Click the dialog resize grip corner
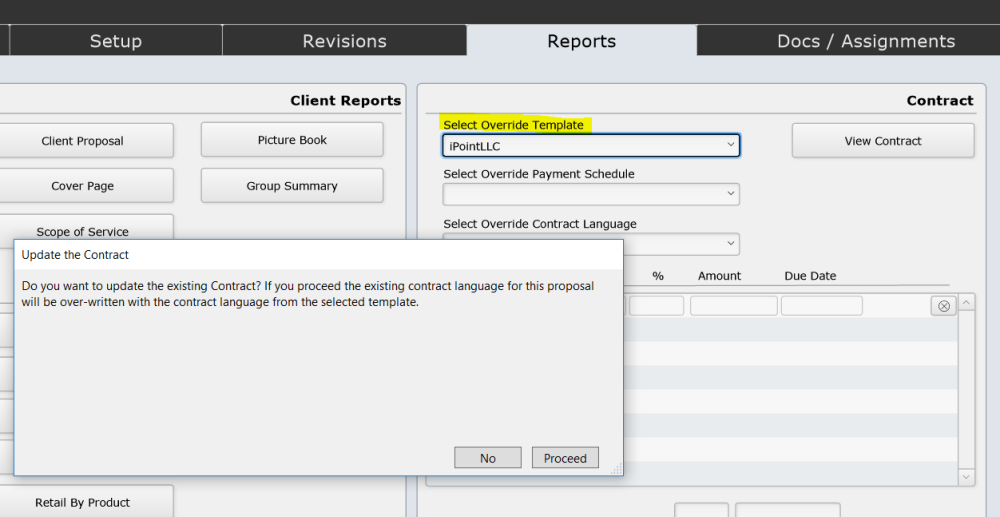The width and height of the screenshot is (1000, 517). [617, 469]
